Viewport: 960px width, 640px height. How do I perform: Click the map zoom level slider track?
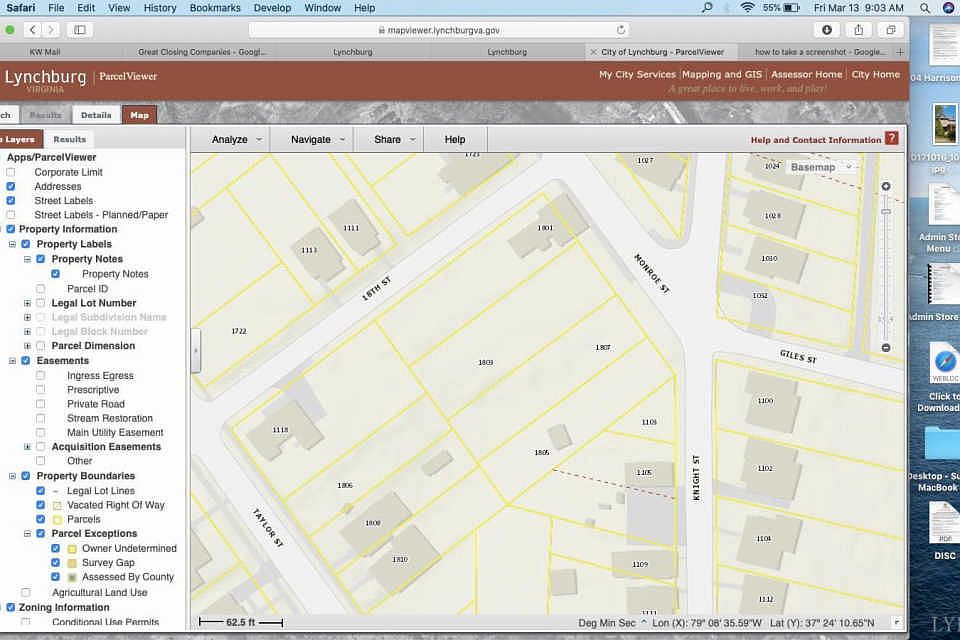tap(885, 269)
